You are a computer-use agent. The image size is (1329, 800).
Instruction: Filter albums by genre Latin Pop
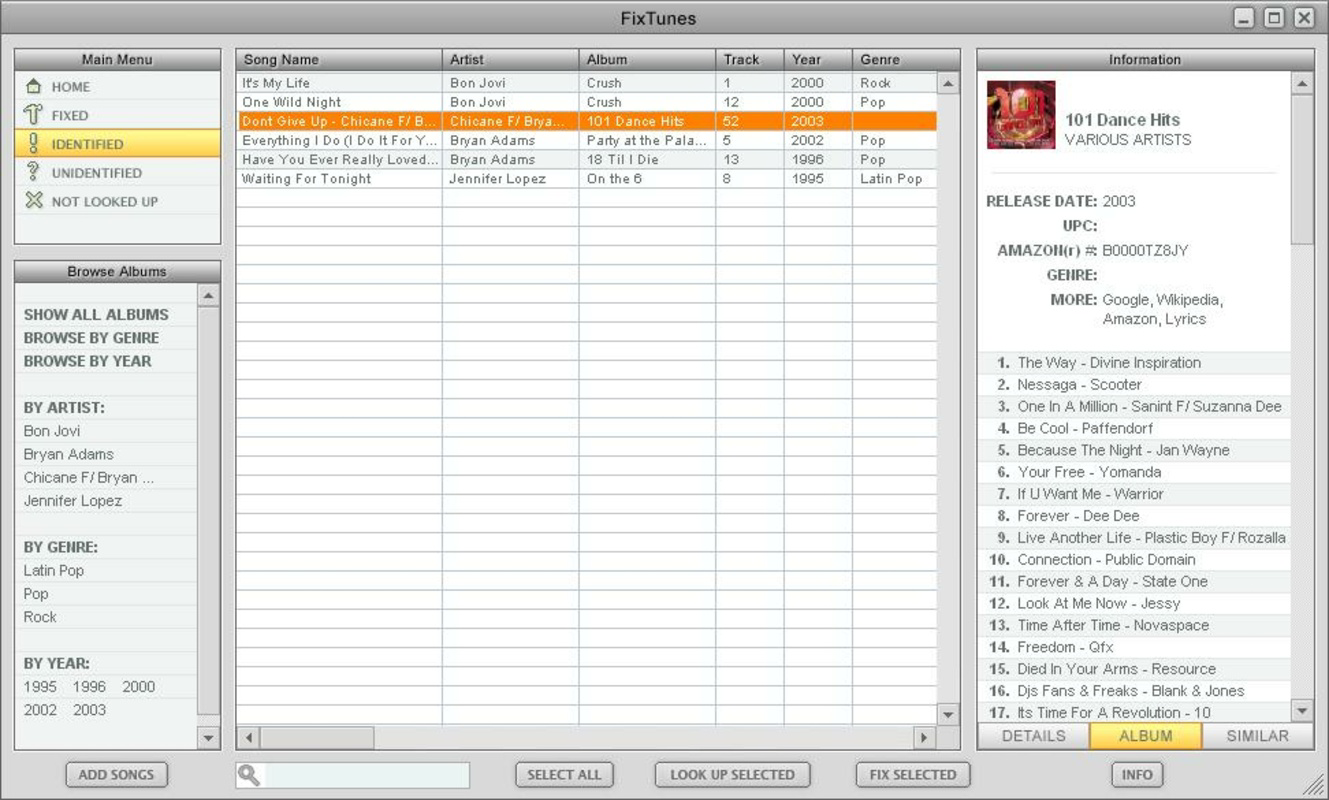click(x=54, y=571)
